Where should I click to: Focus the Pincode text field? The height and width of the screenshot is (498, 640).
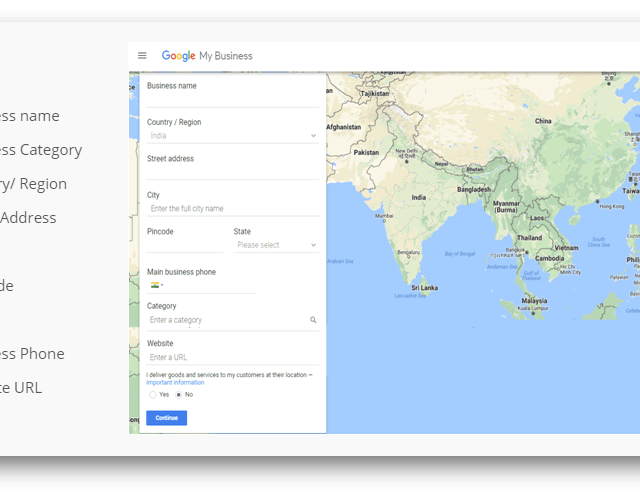click(185, 245)
